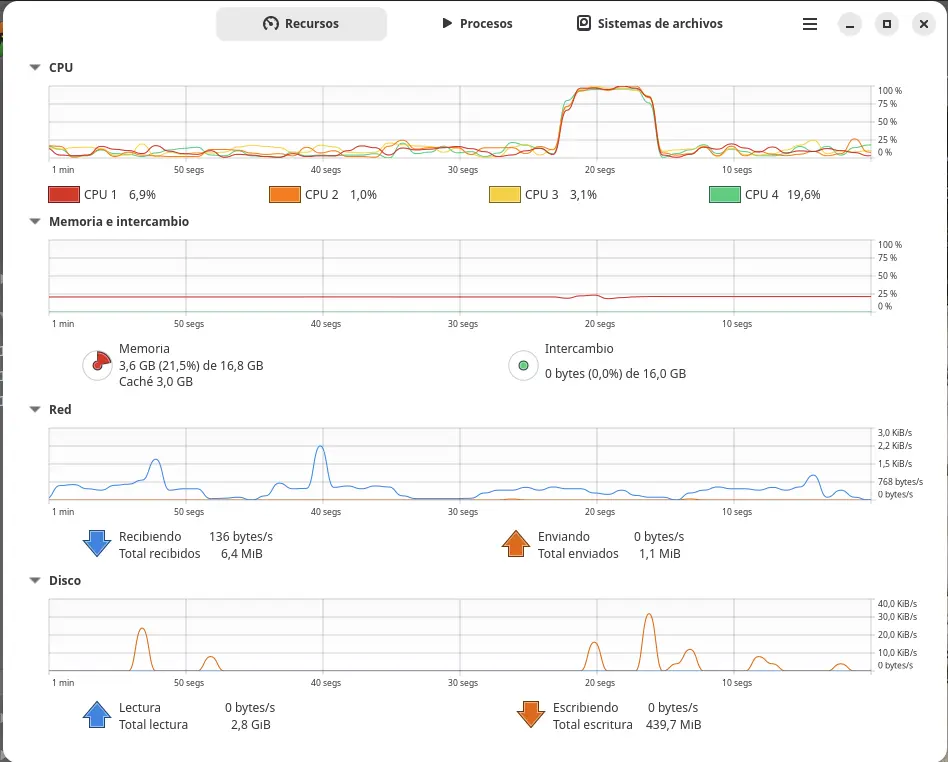Maximize the system monitor window
Viewport: 948px width, 762px height.
click(887, 24)
